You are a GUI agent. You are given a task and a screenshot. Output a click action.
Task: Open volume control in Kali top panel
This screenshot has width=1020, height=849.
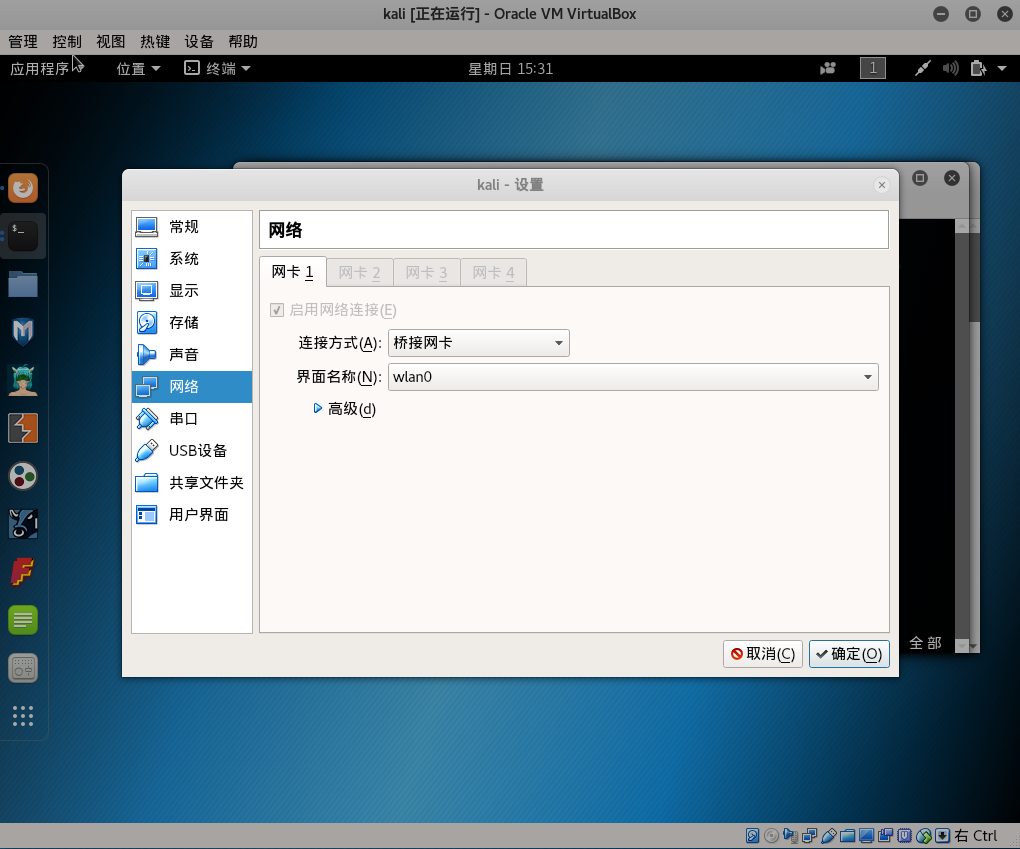point(950,68)
